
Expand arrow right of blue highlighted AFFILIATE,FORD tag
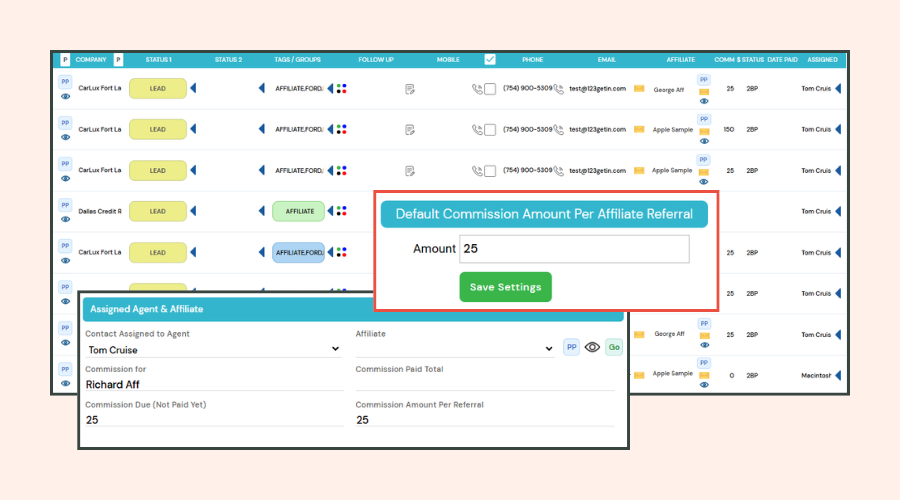pos(330,253)
